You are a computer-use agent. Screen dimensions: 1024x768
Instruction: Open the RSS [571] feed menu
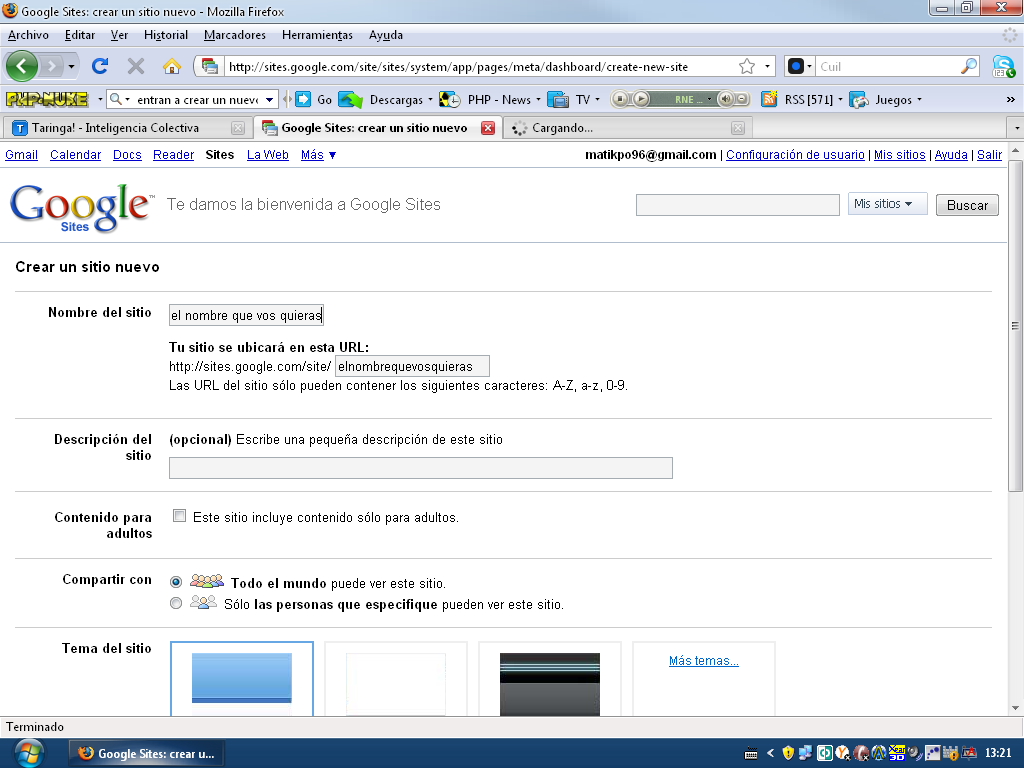pos(802,99)
